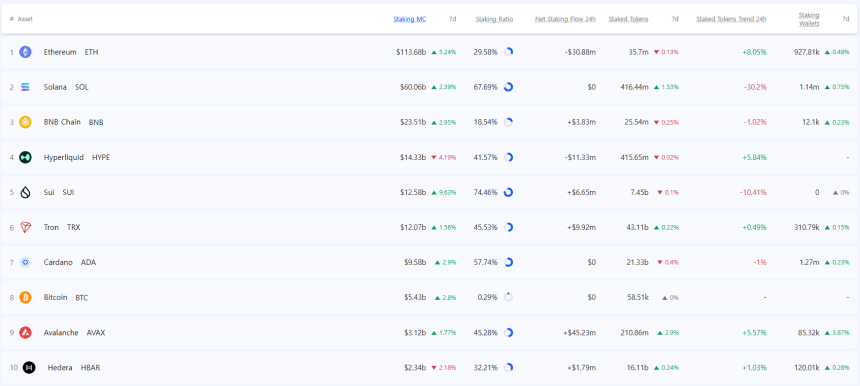The height and width of the screenshot is (386, 860).
Task: Click the Ethereum coin logo
Action: click(x=25, y=52)
